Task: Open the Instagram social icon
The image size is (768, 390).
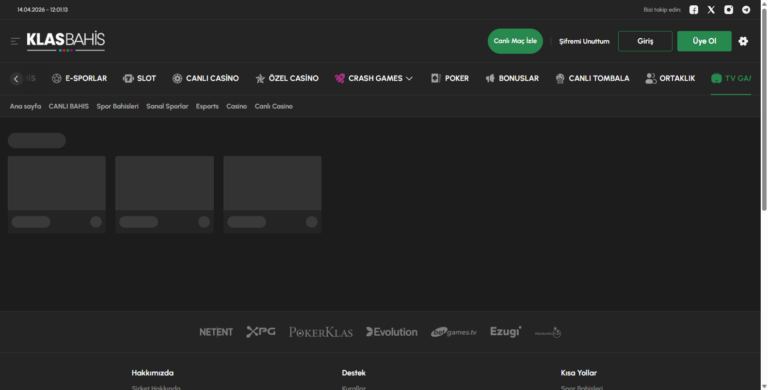Action: 729,10
